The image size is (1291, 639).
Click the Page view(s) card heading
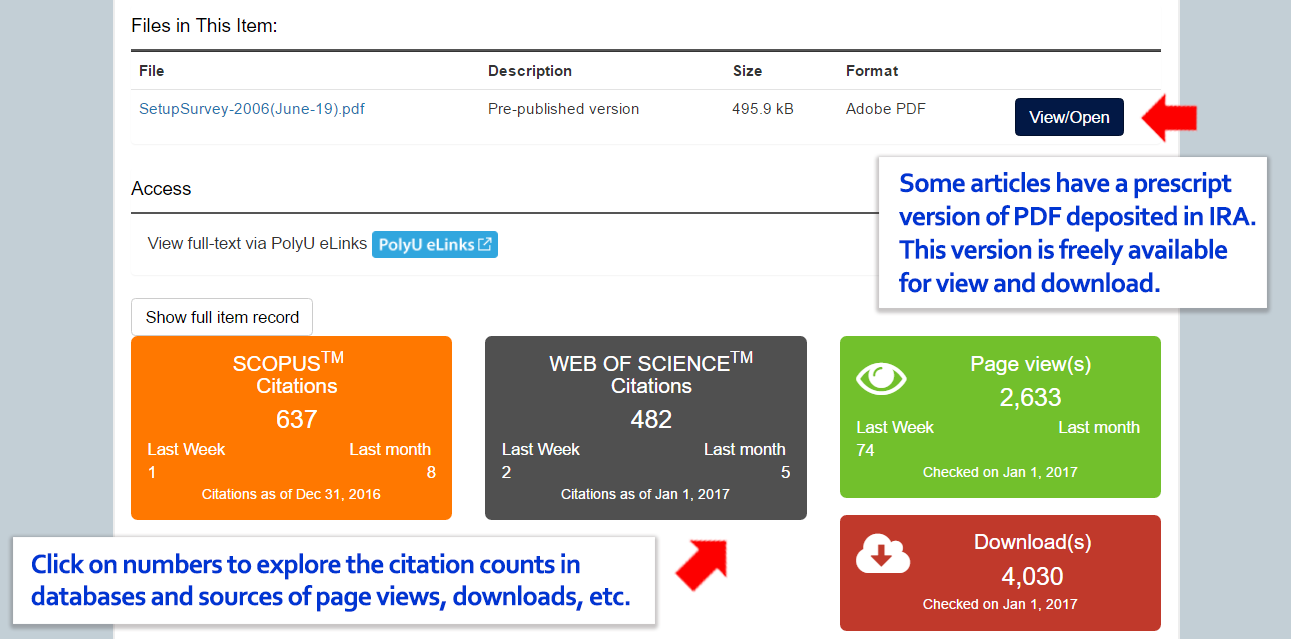[x=1030, y=364]
